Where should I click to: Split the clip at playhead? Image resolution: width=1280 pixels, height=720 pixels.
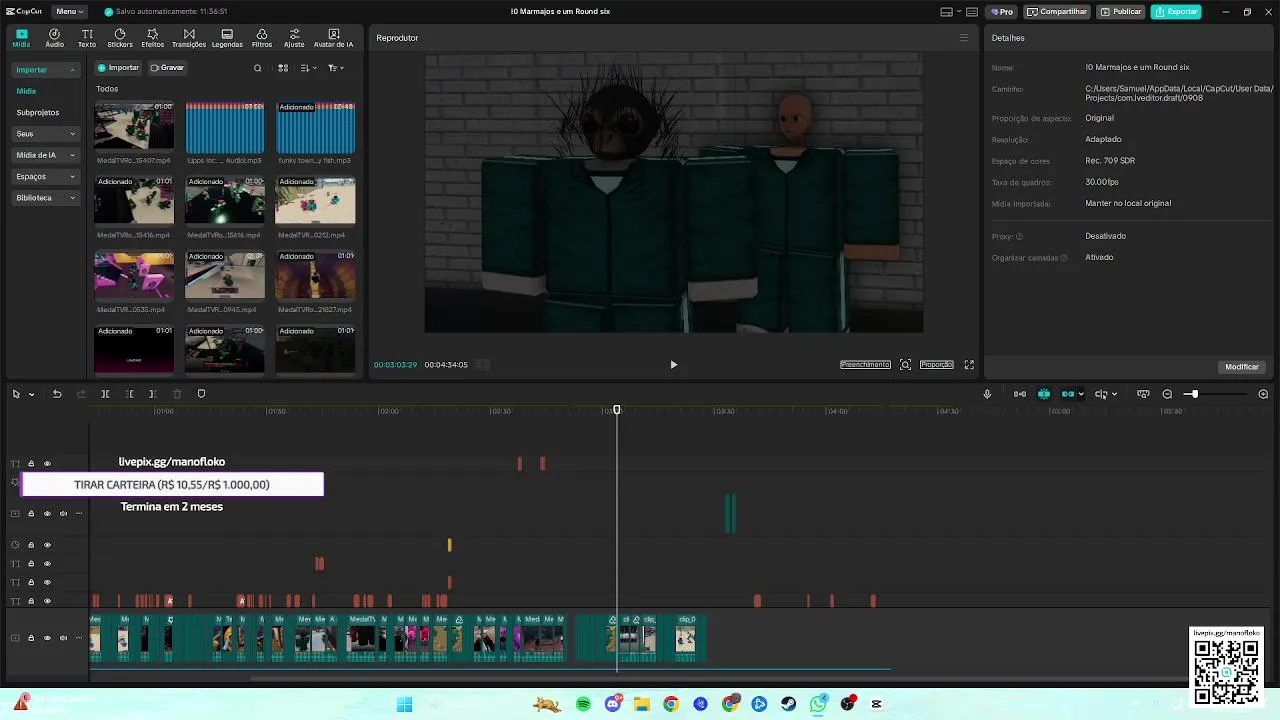(x=105, y=394)
